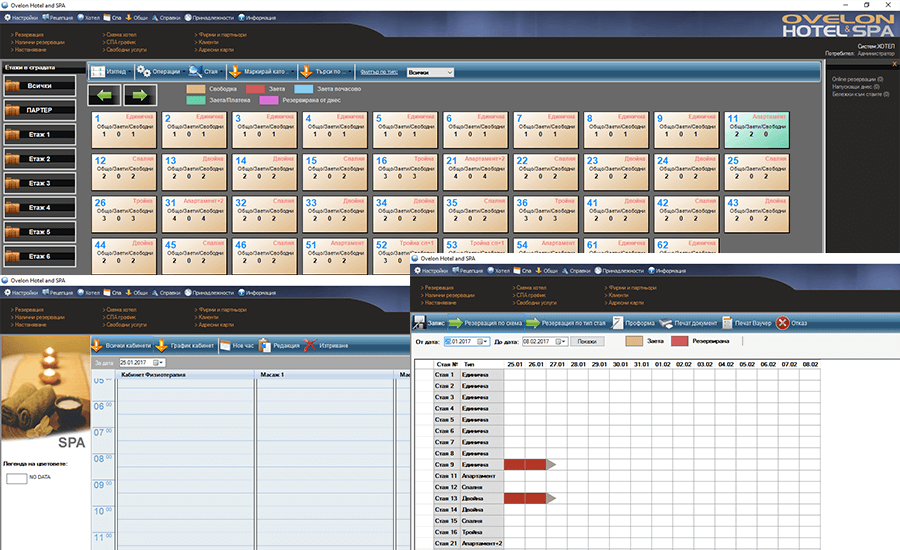
Task: Click Отказ red cancel icon
Action: tap(782, 323)
